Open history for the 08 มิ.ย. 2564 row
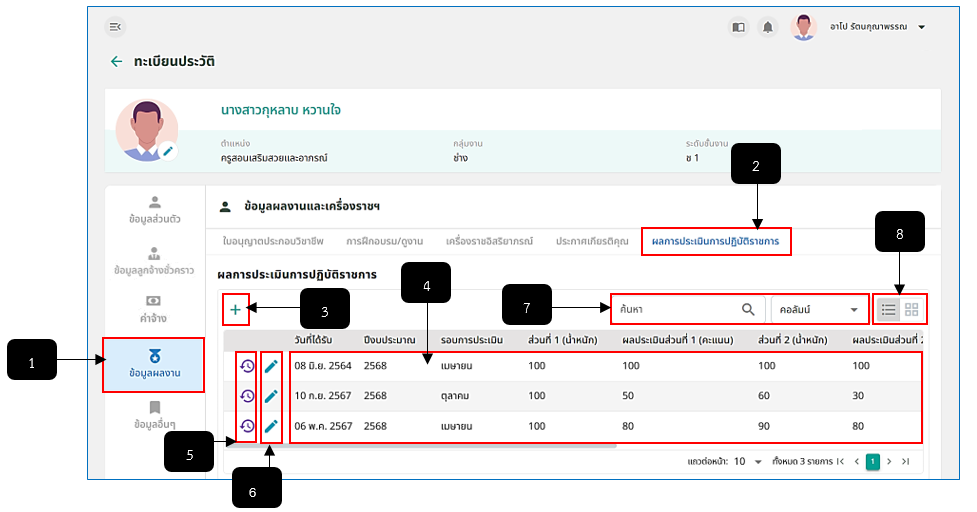977x512 pixels. point(247,366)
